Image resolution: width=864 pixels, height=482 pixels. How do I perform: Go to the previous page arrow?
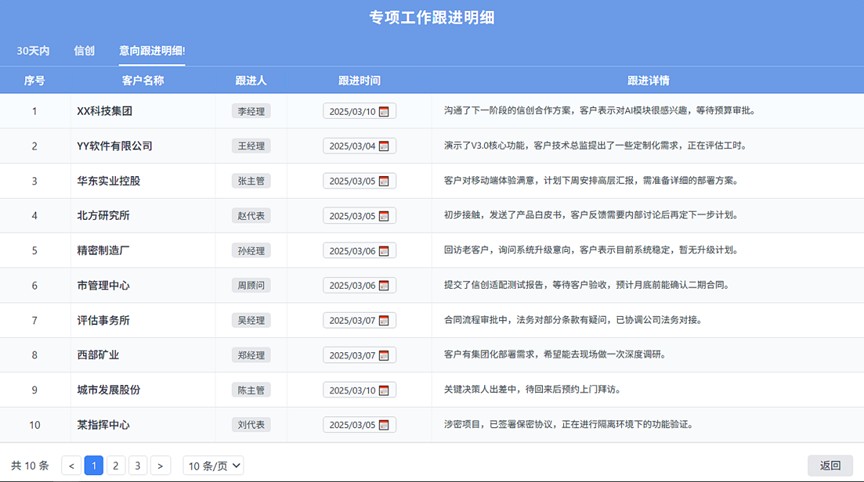tap(71, 465)
